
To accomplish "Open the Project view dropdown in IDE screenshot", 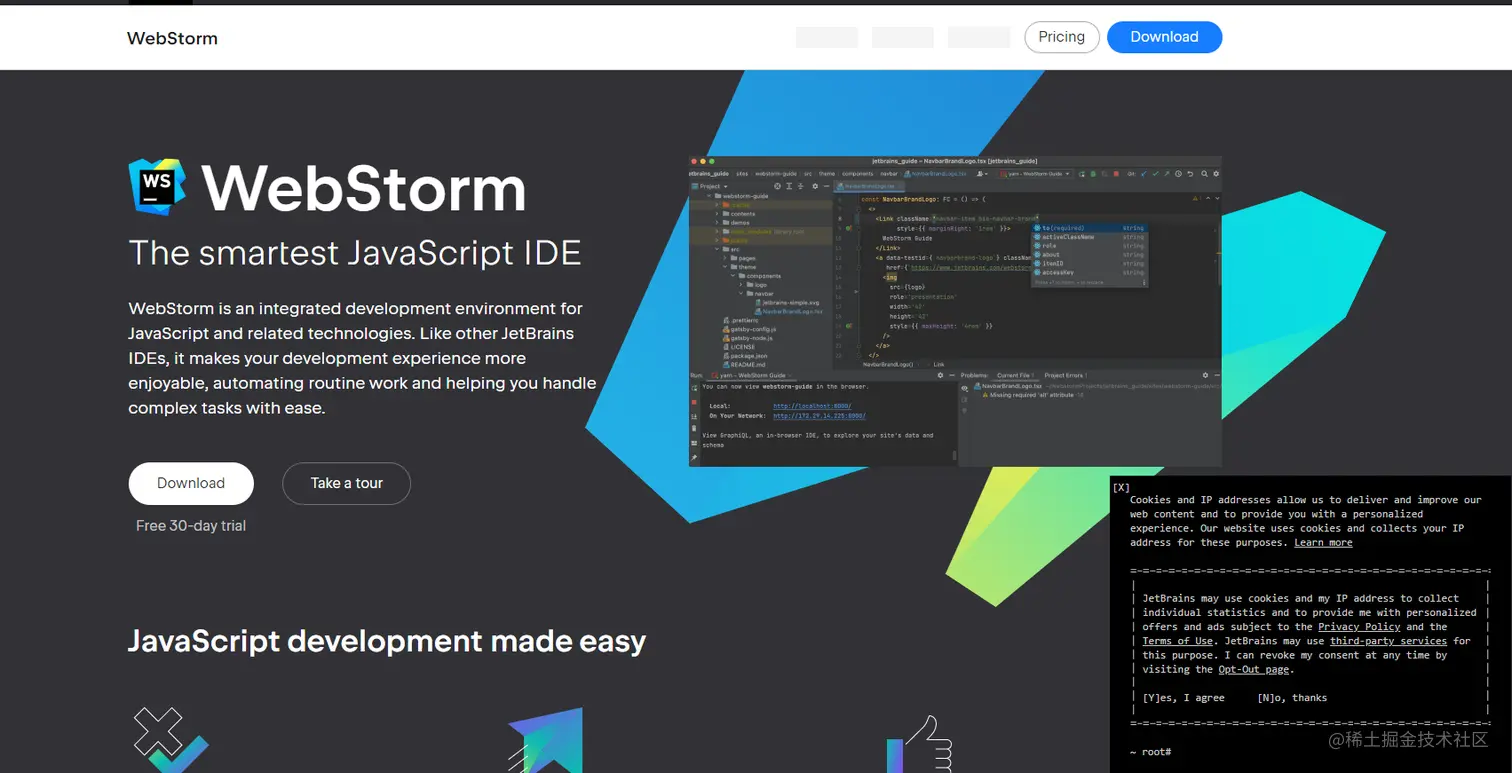I will [x=709, y=186].
